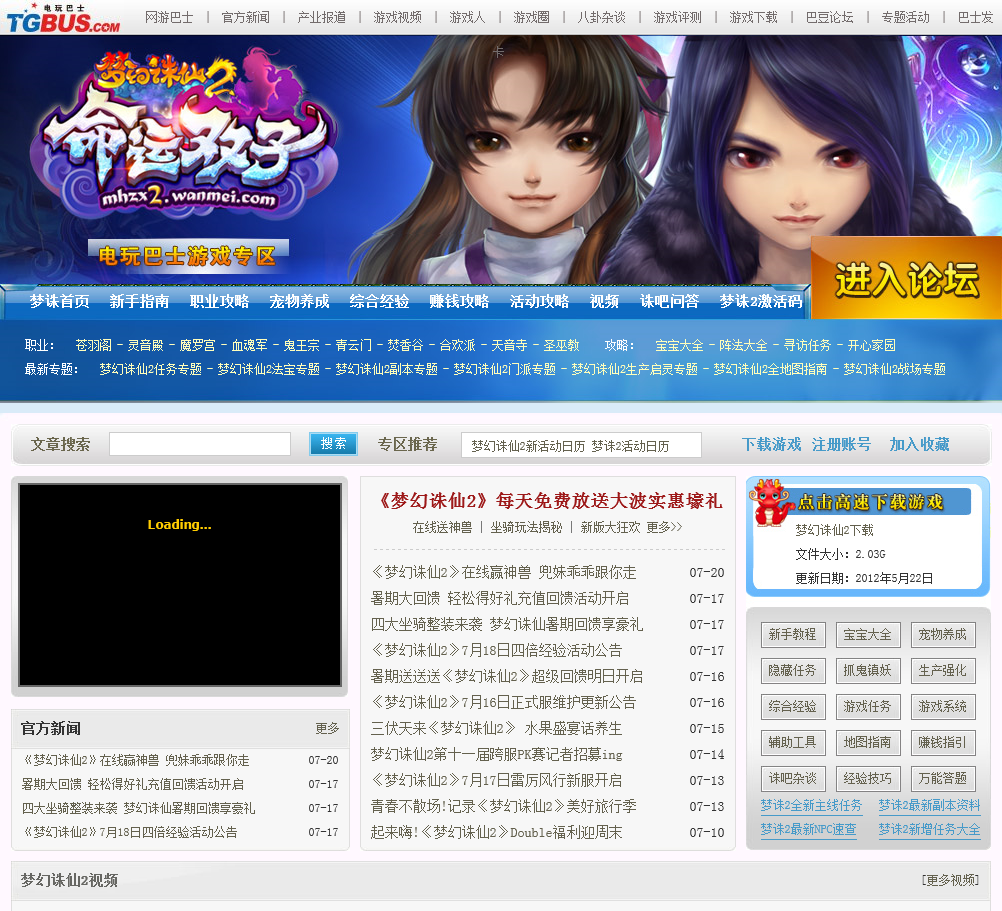Click the 加入收藏 link
Screen dimensions: 1002x911
[919, 444]
